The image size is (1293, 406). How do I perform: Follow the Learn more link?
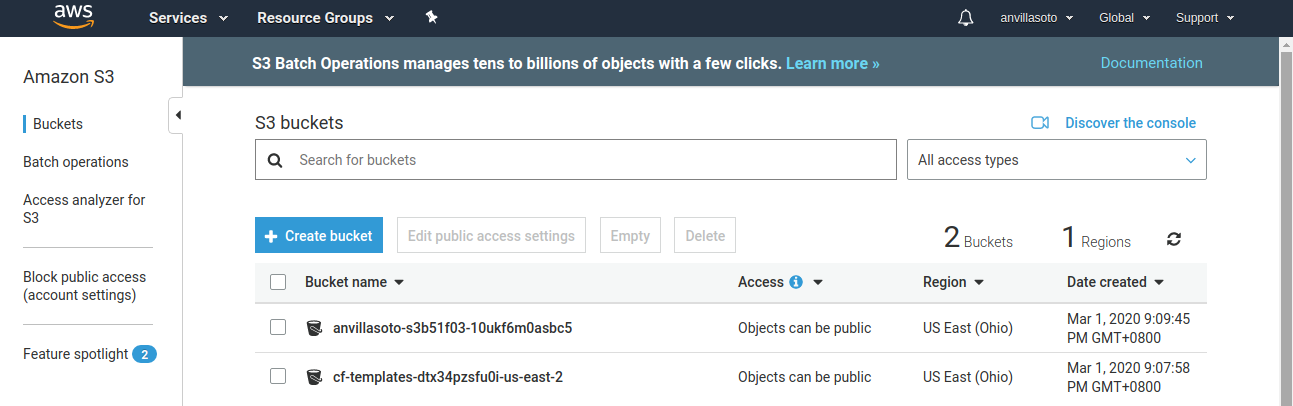tap(833, 63)
